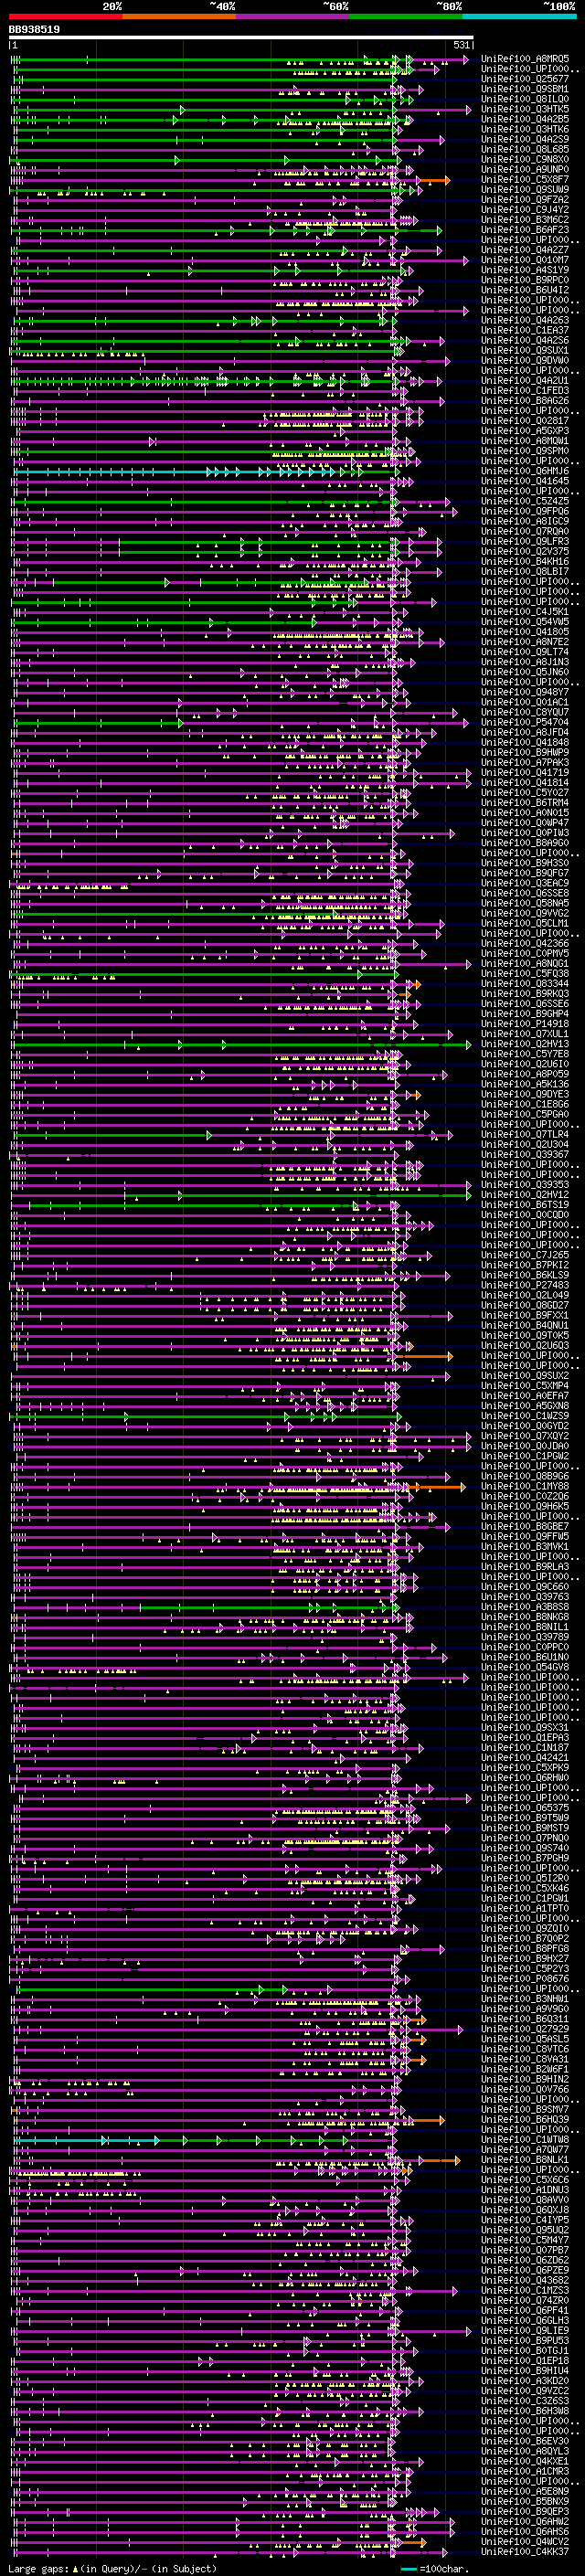Choose the UniRef100_C7J265 entry
Image resolution: width=585 pixels, height=2576 pixels.
coord(525,1254)
